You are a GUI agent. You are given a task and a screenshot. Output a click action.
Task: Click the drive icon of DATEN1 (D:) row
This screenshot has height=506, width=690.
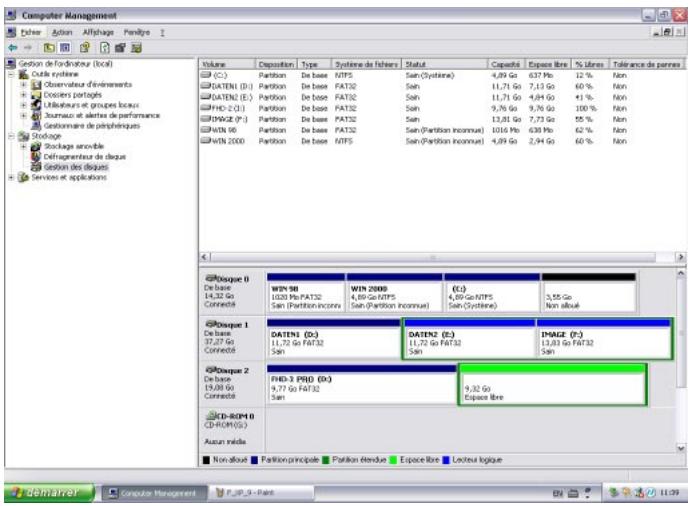tap(206, 86)
